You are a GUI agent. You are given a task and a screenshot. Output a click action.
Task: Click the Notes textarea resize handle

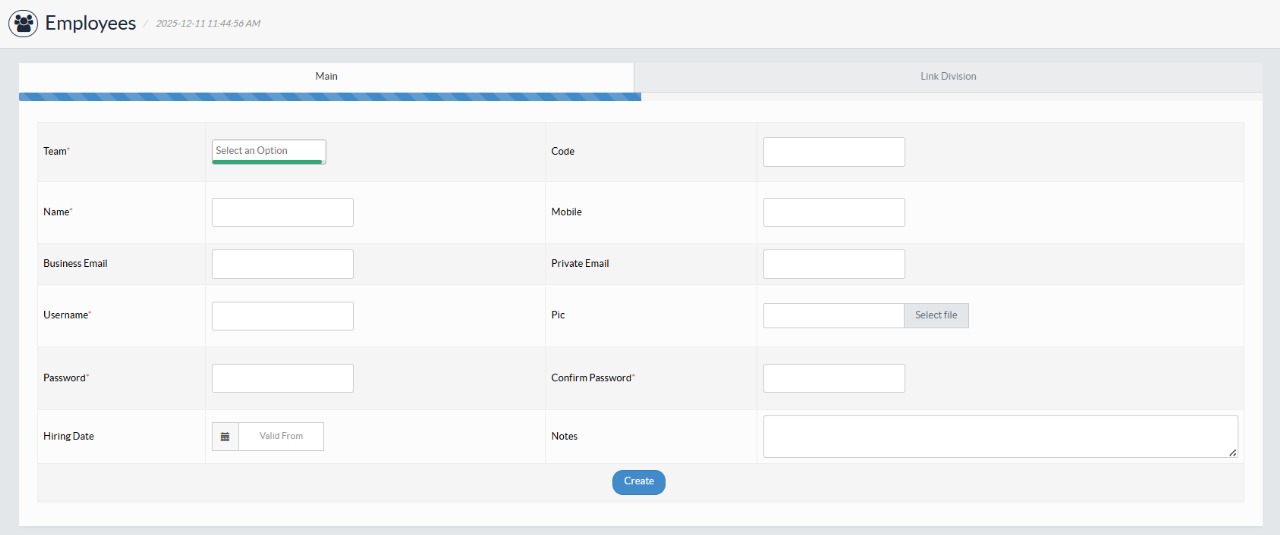pyautogui.click(x=1232, y=453)
